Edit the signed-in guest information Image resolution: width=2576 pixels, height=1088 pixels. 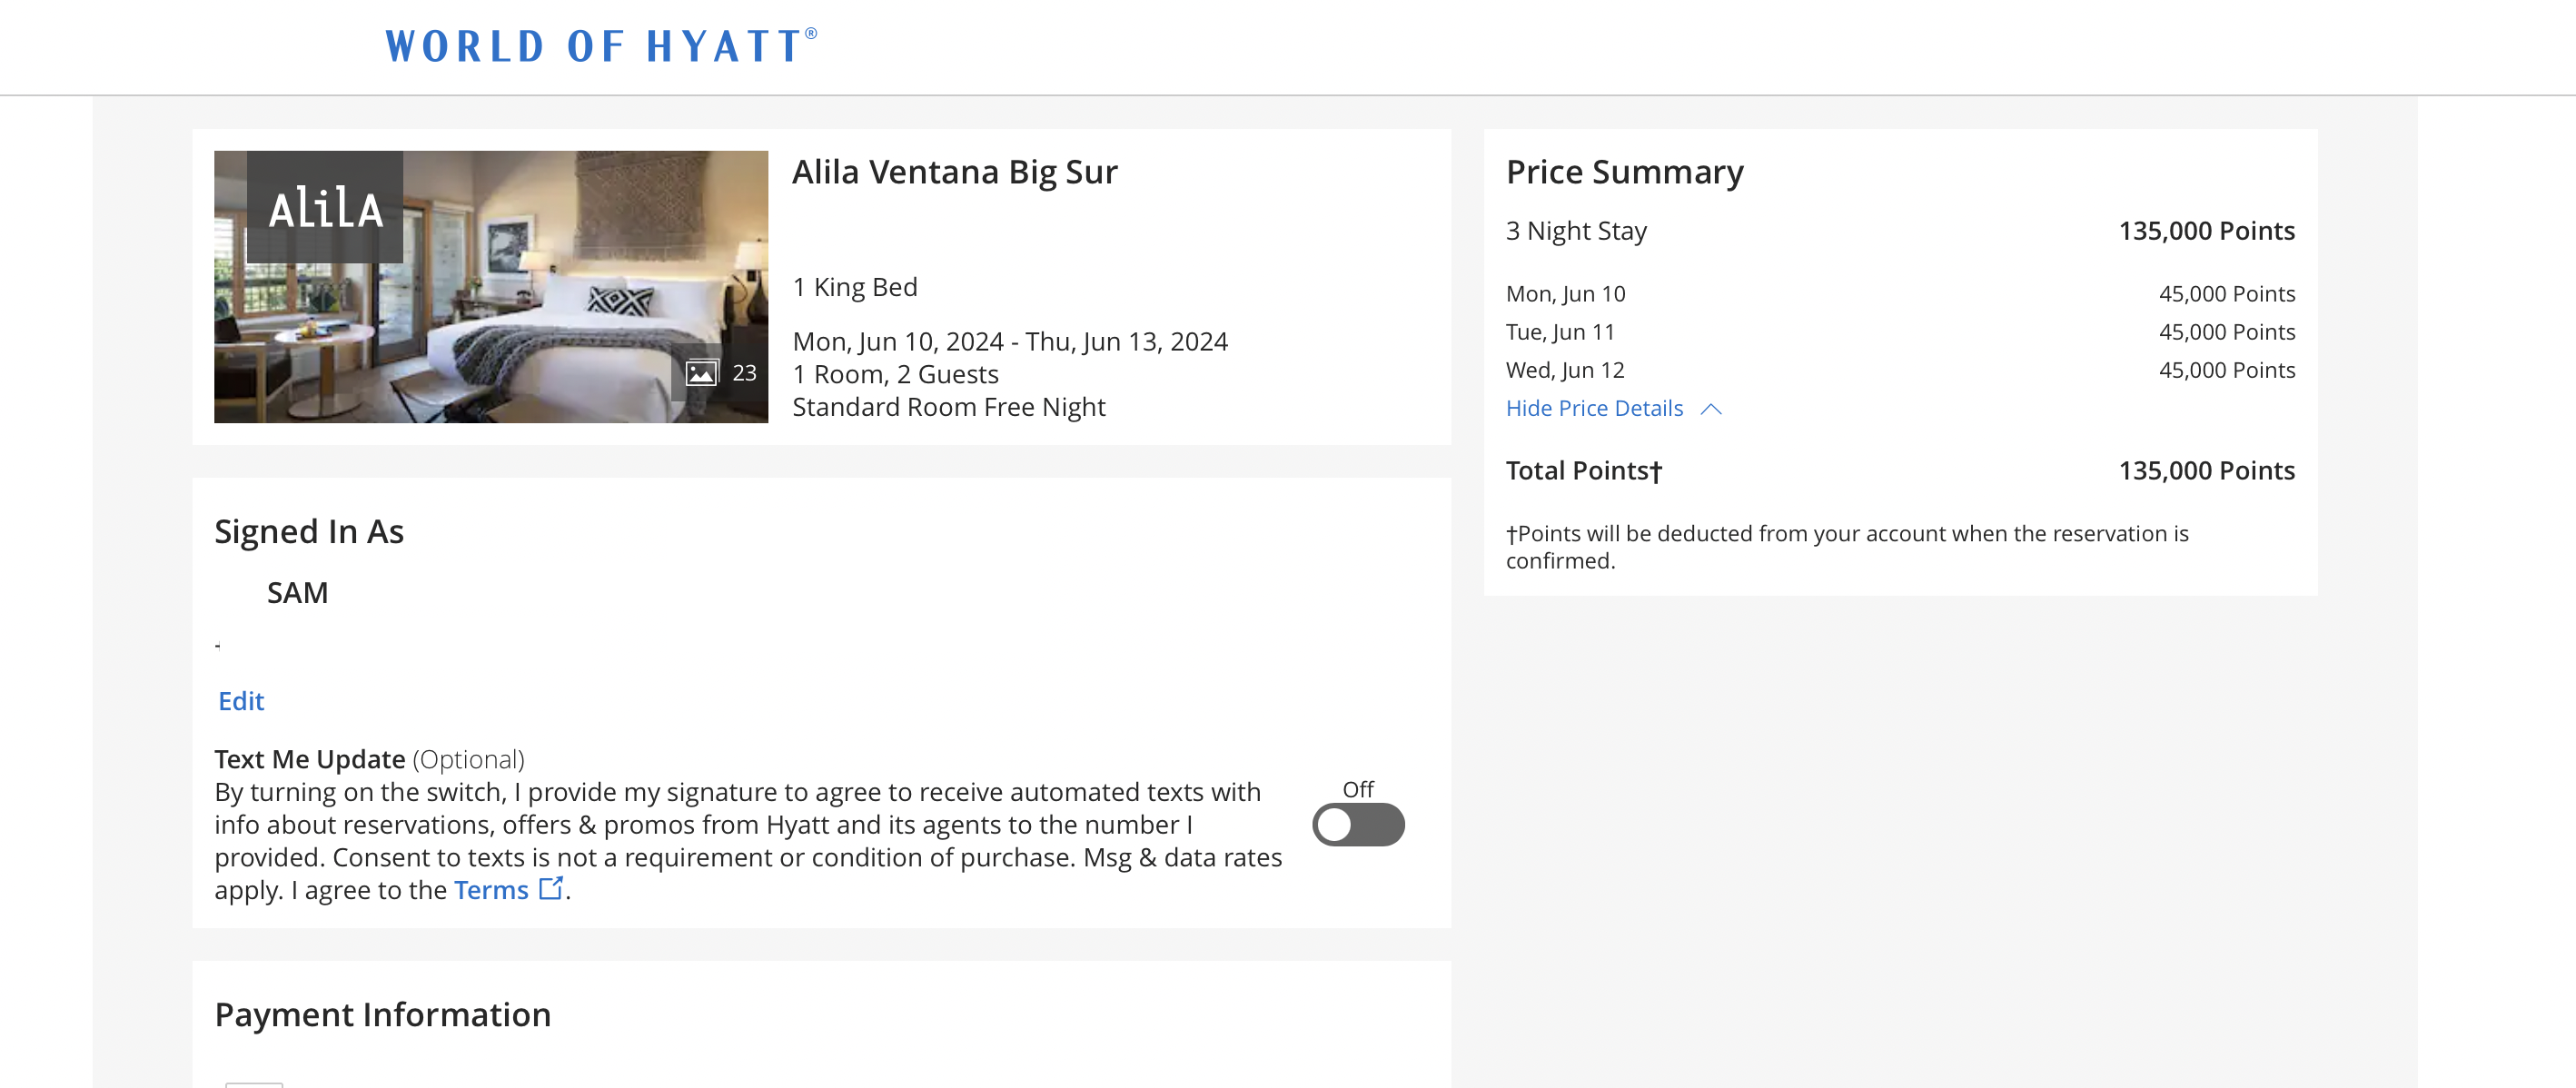click(241, 701)
